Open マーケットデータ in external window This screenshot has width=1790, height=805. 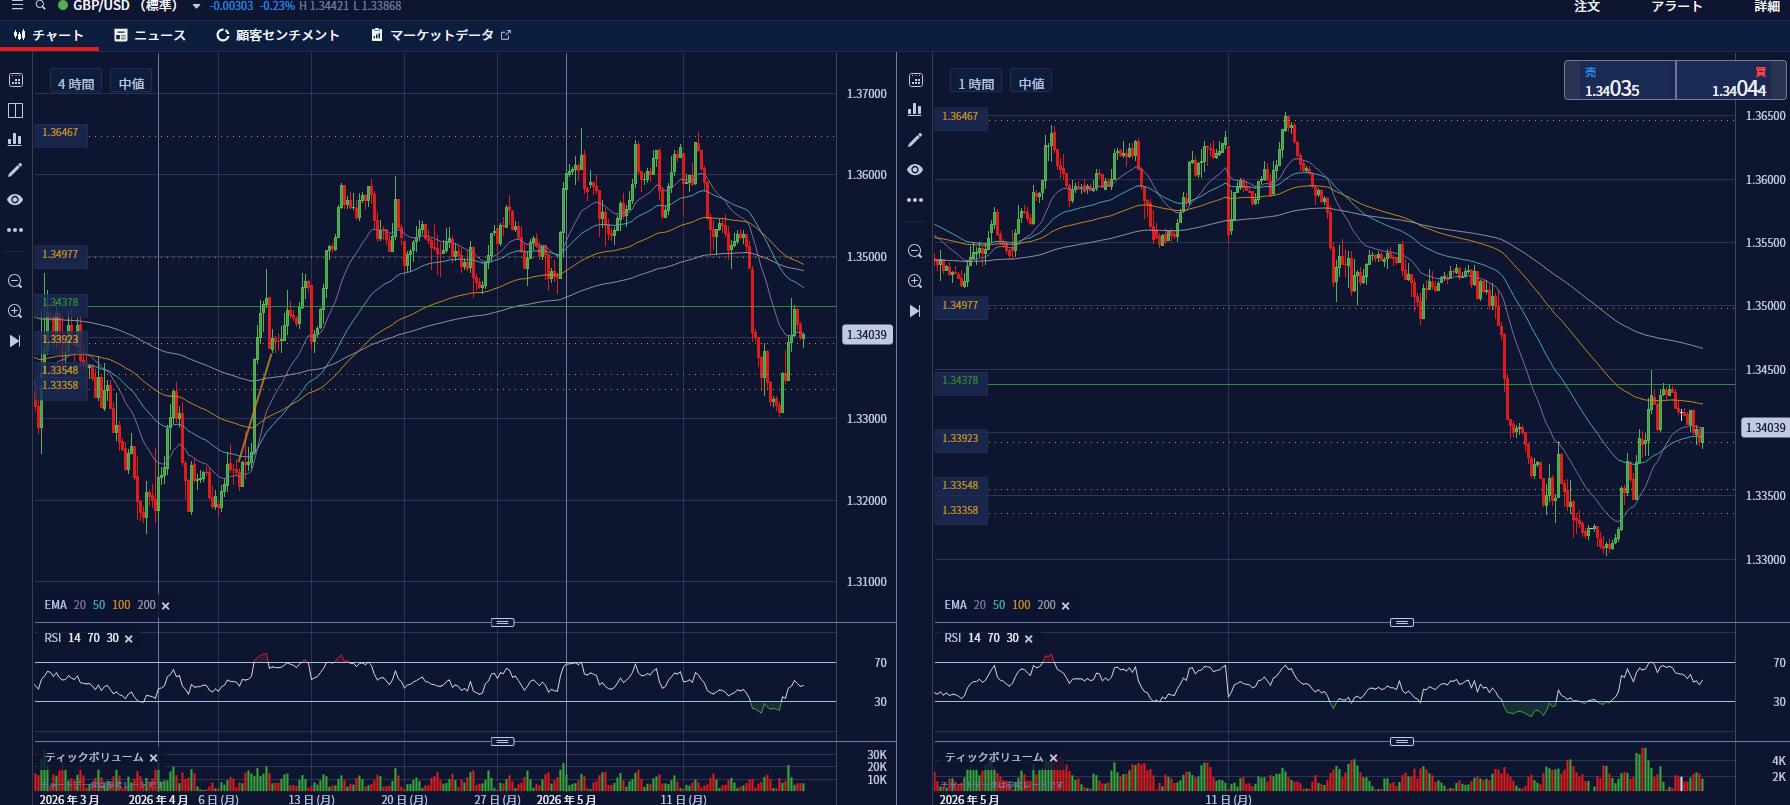coord(441,35)
